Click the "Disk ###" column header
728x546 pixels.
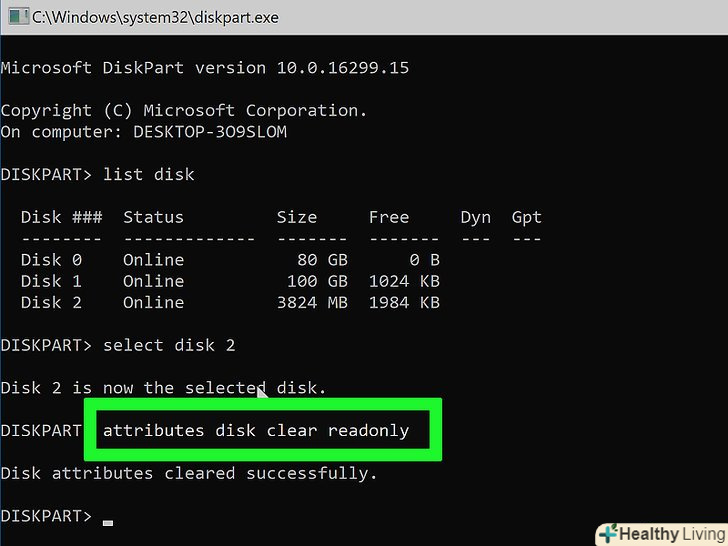point(60,217)
